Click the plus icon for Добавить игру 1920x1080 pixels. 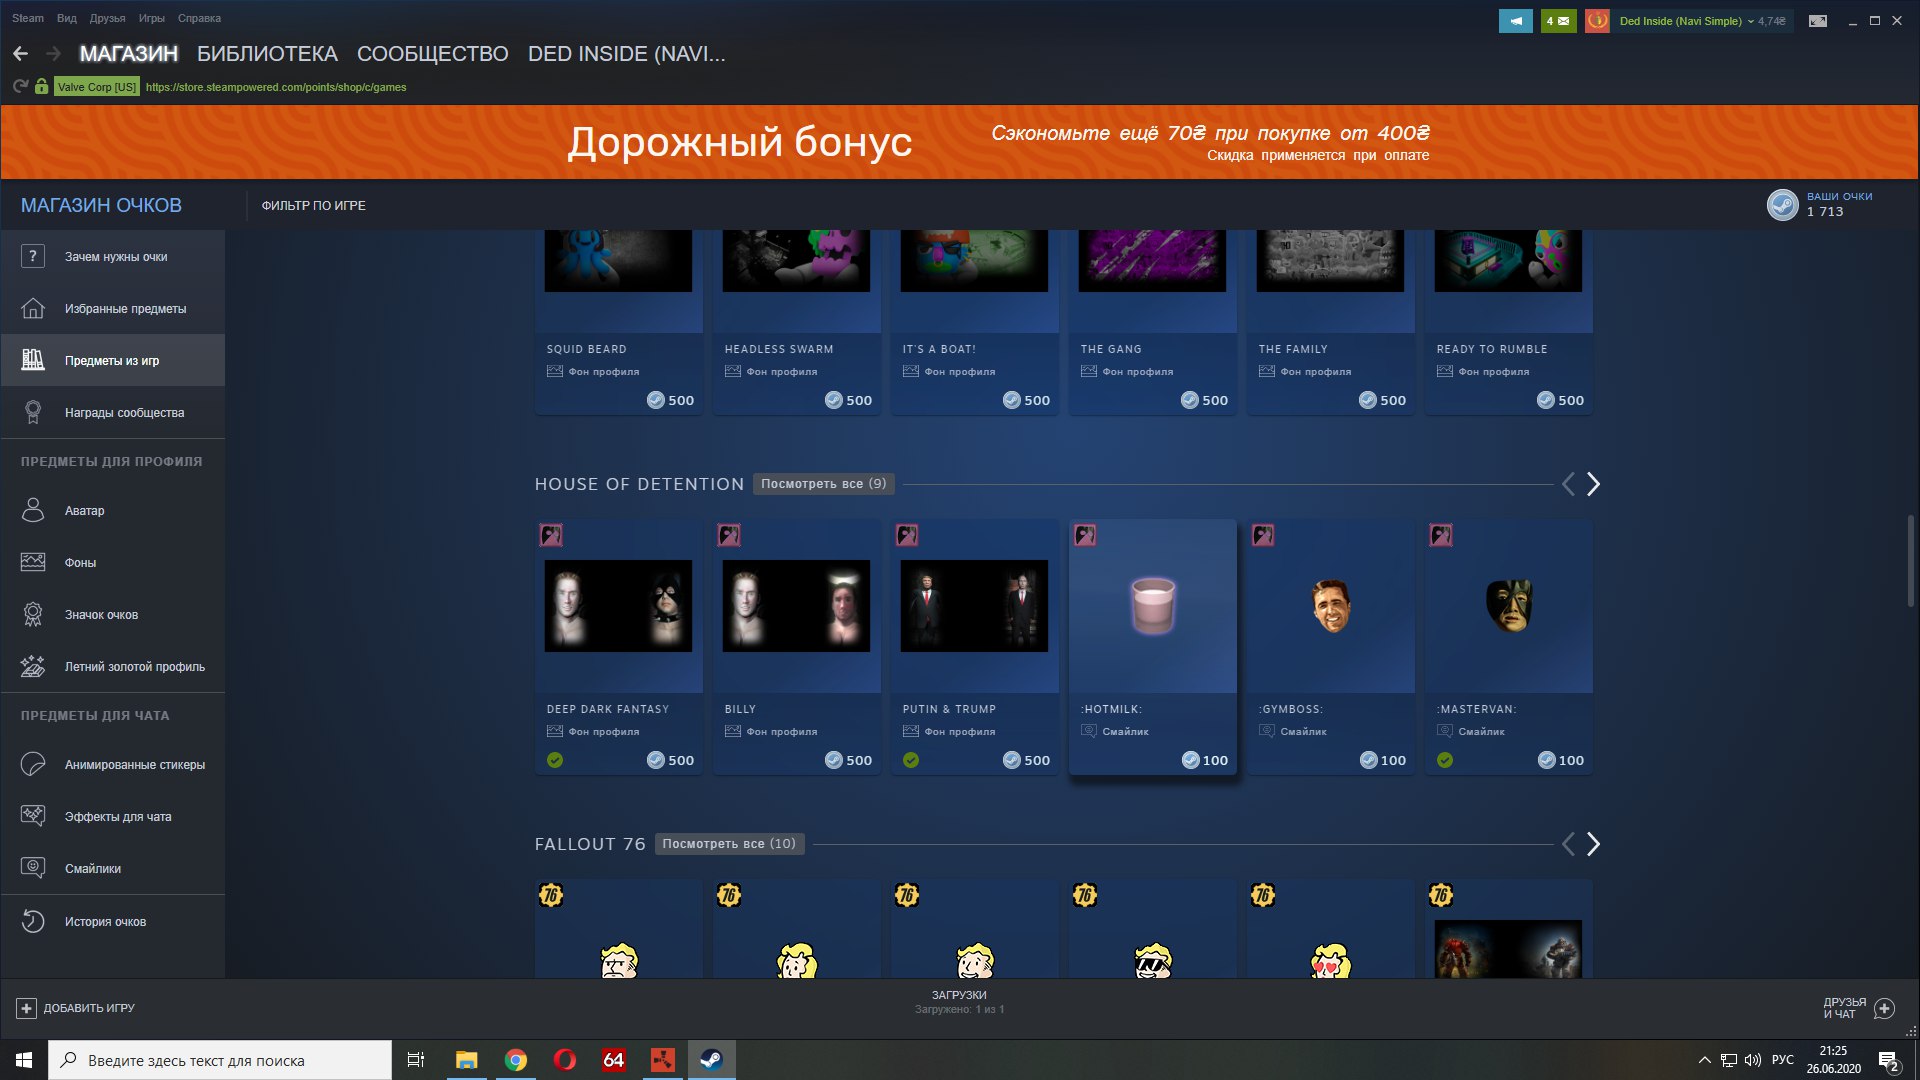[27, 1008]
